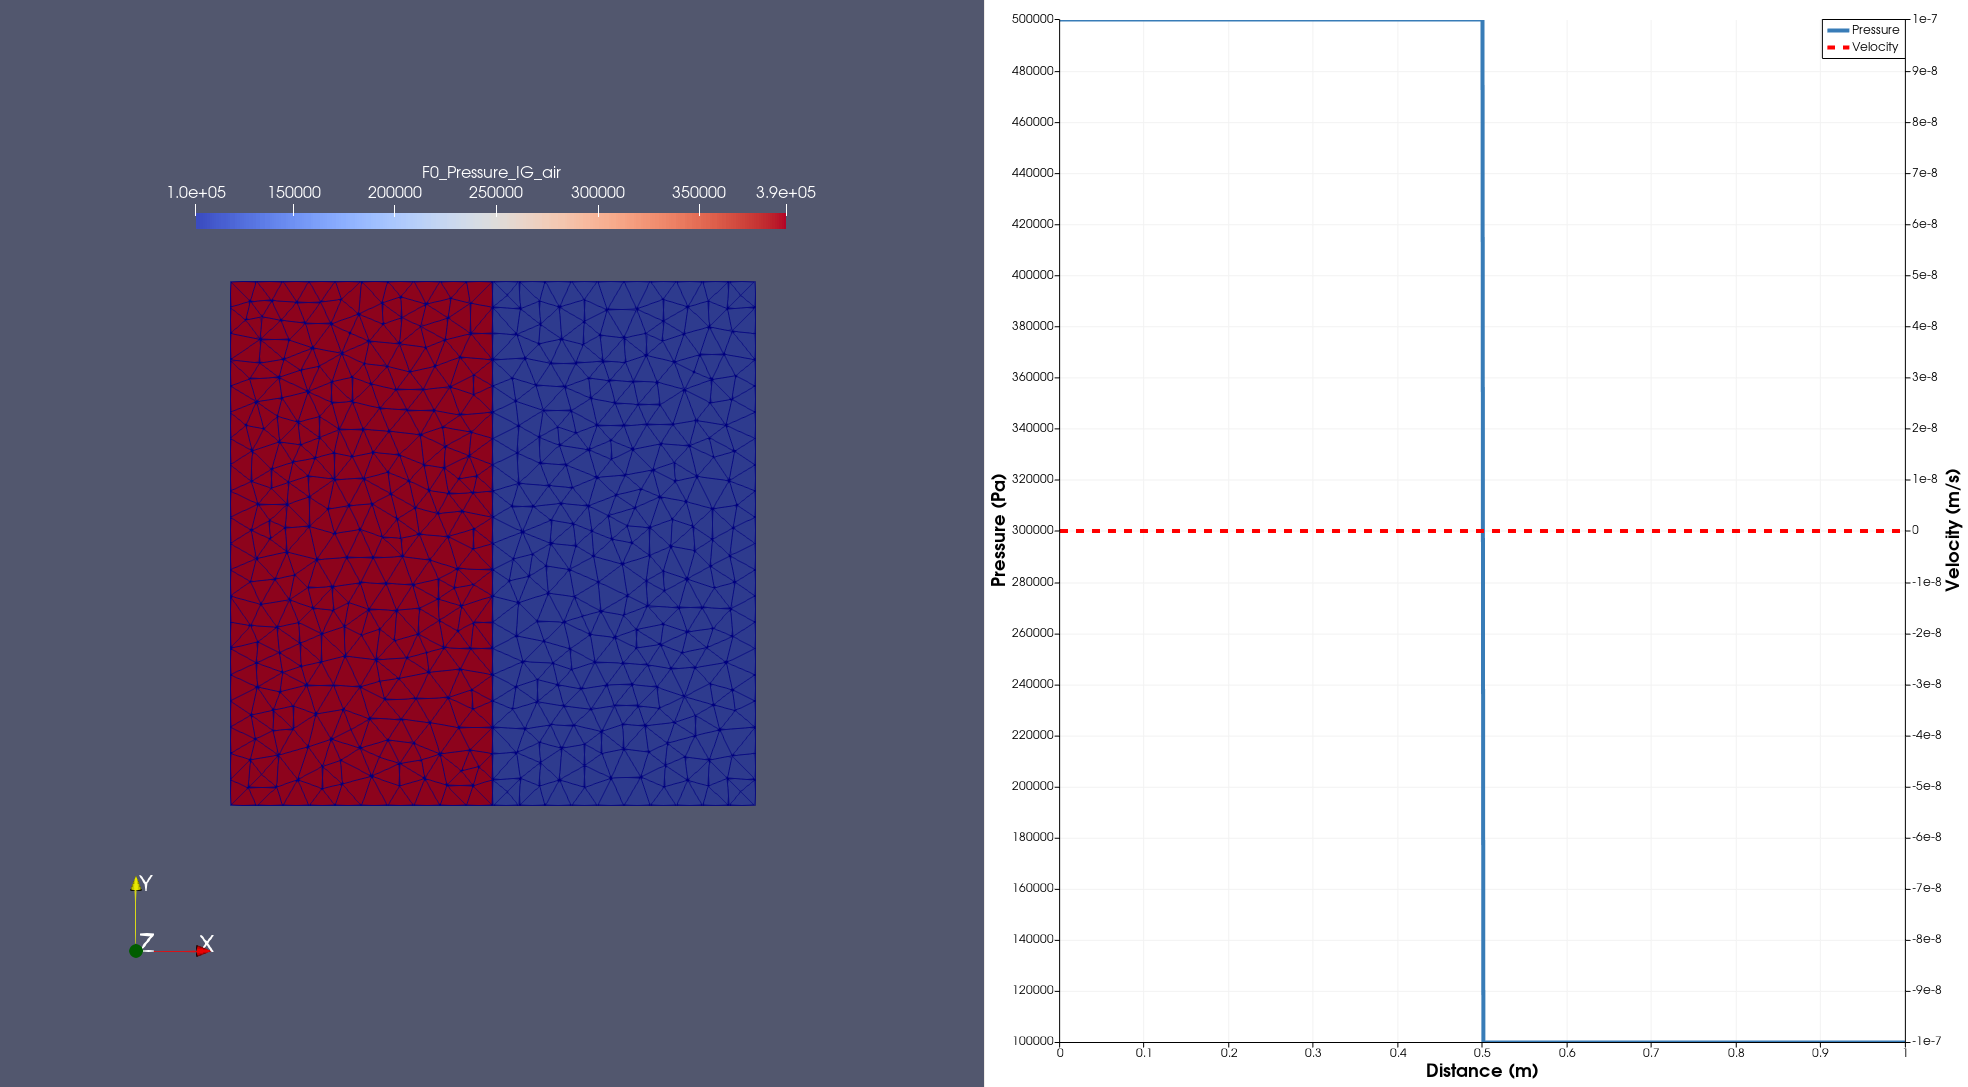
Task: Click the -1e-7 tick on velocity axis
Action: click(1926, 1041)
